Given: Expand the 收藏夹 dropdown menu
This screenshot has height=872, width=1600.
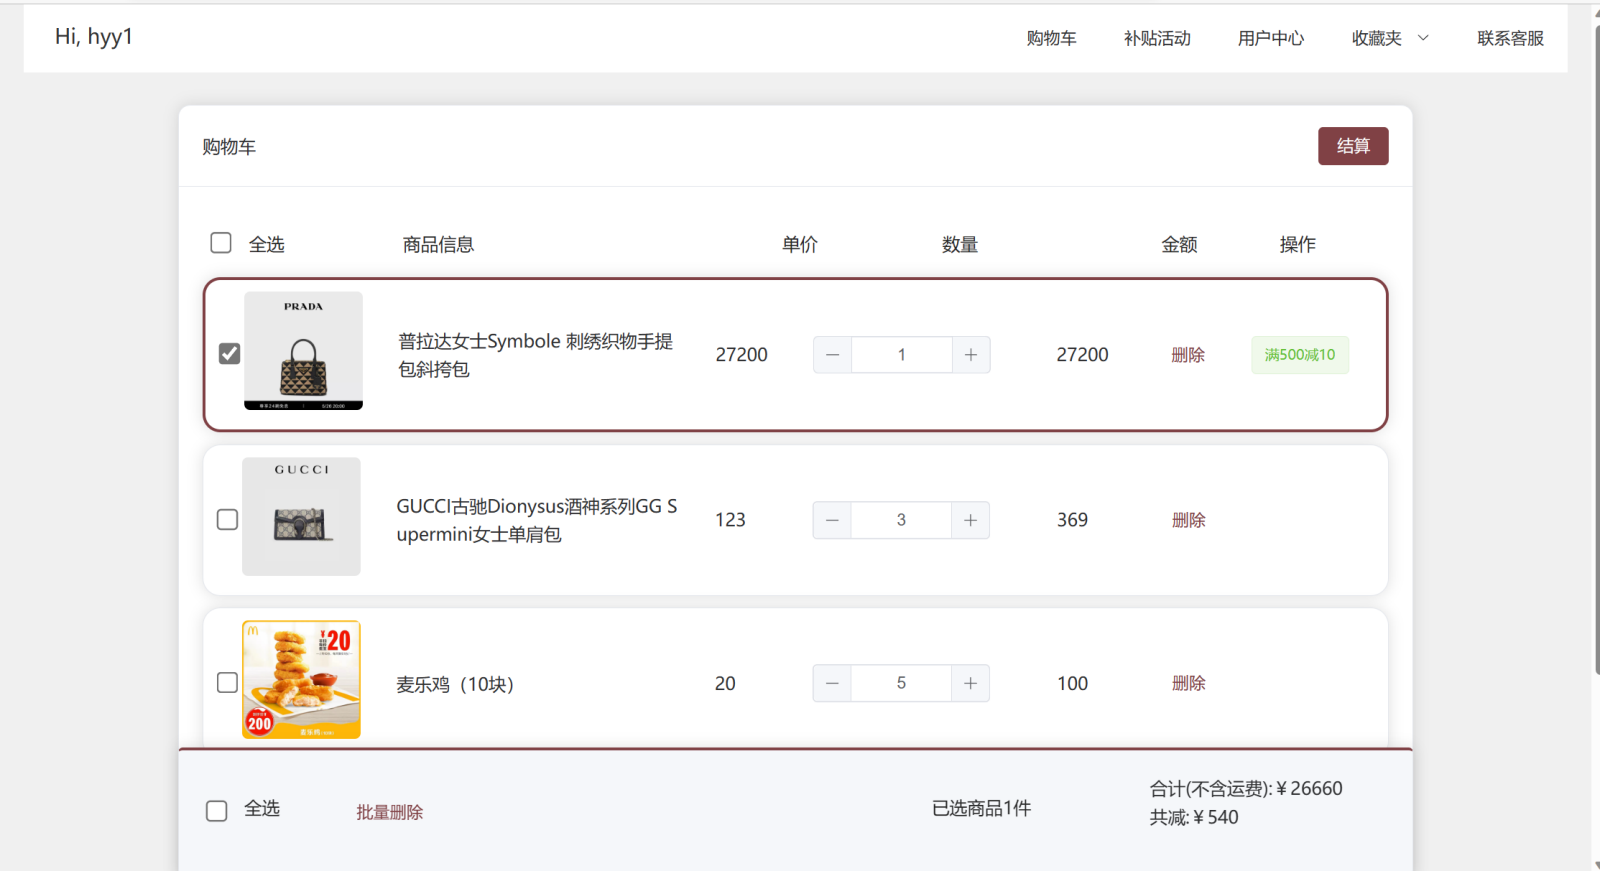Looking at the screenshot, I should pos(1389,38).
